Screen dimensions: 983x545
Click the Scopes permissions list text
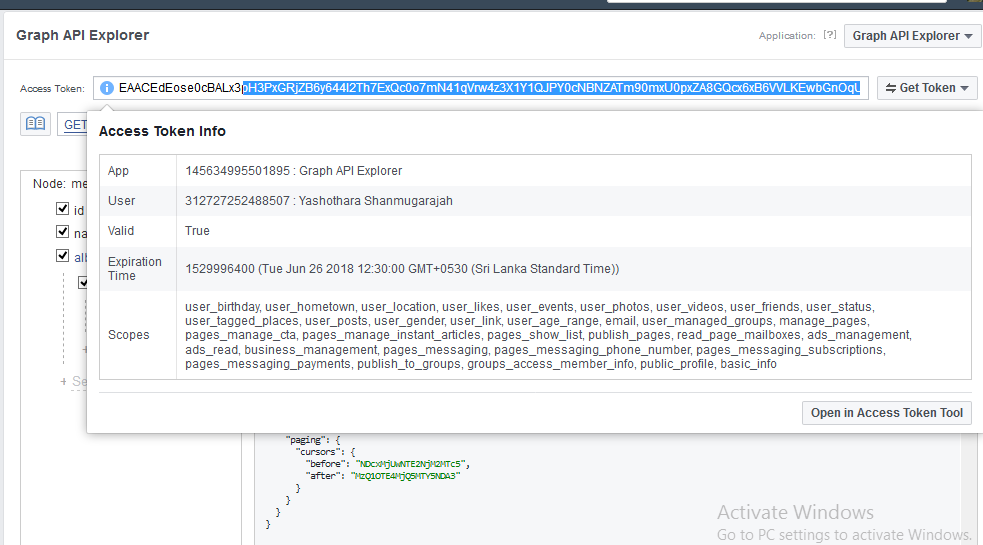548,336
